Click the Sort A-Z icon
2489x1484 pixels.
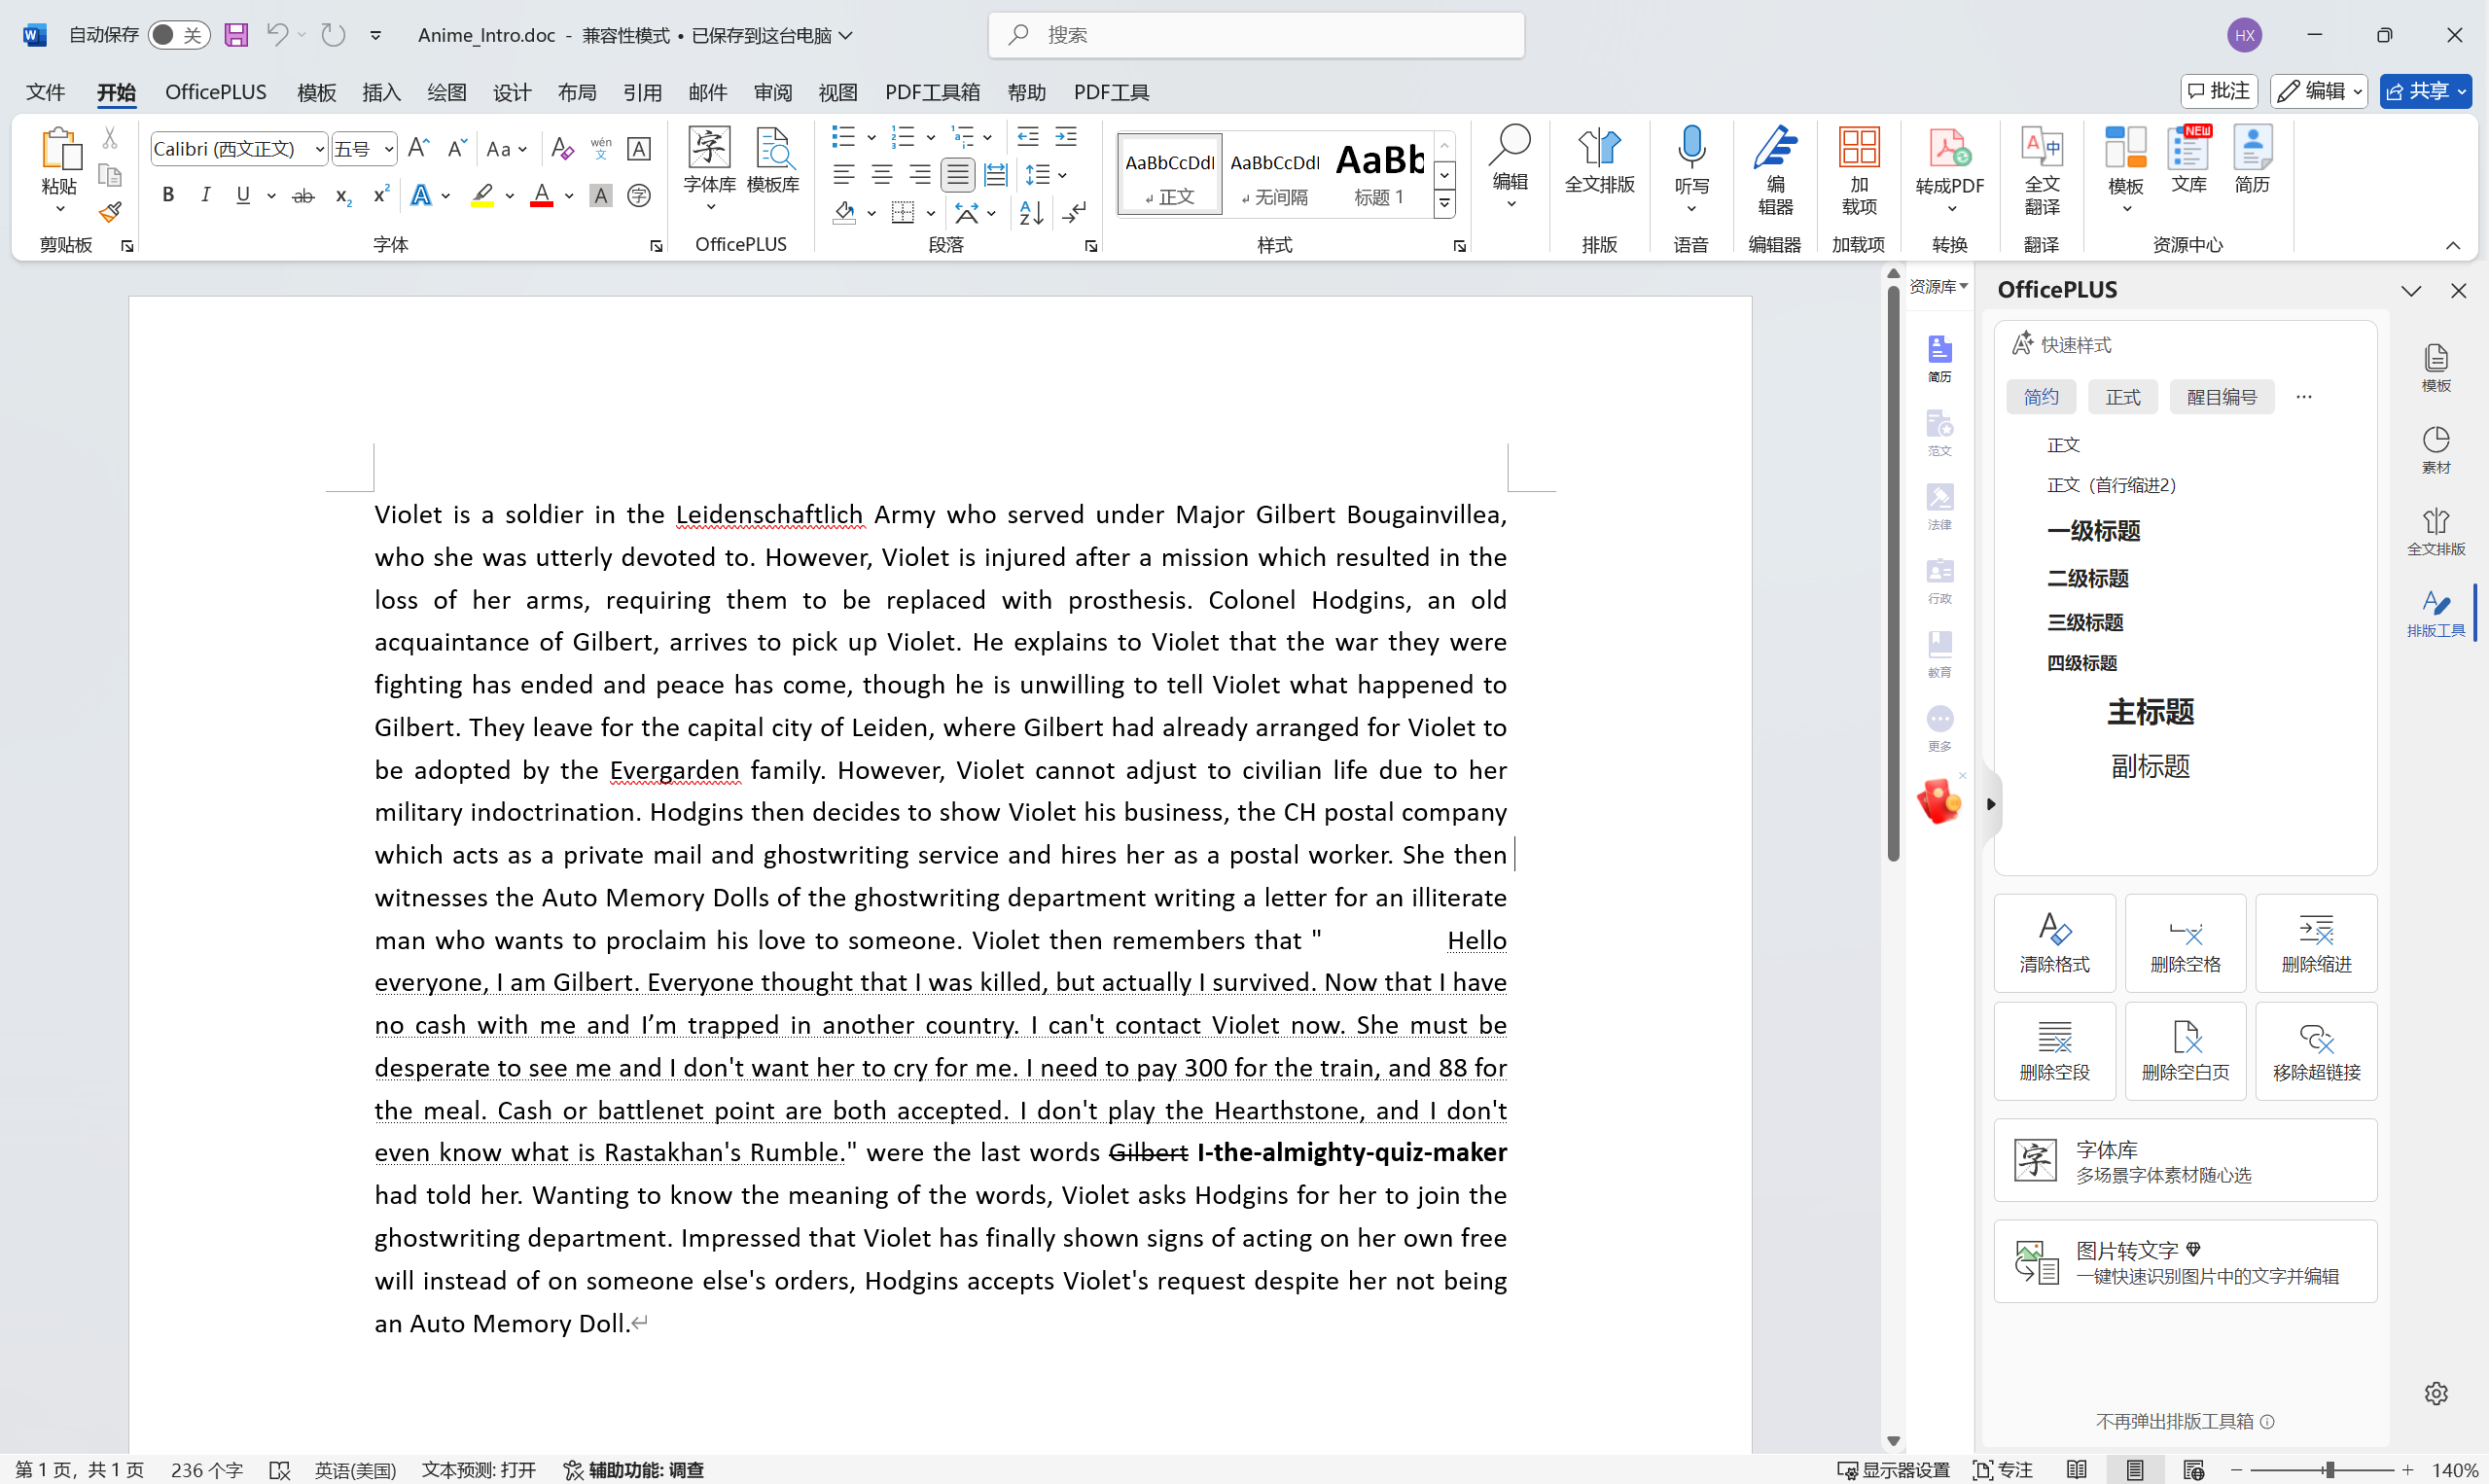[1031, 212]
